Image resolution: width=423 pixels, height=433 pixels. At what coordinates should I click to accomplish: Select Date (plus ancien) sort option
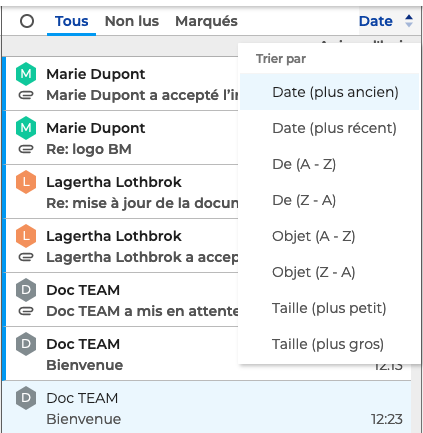point(329,92)
